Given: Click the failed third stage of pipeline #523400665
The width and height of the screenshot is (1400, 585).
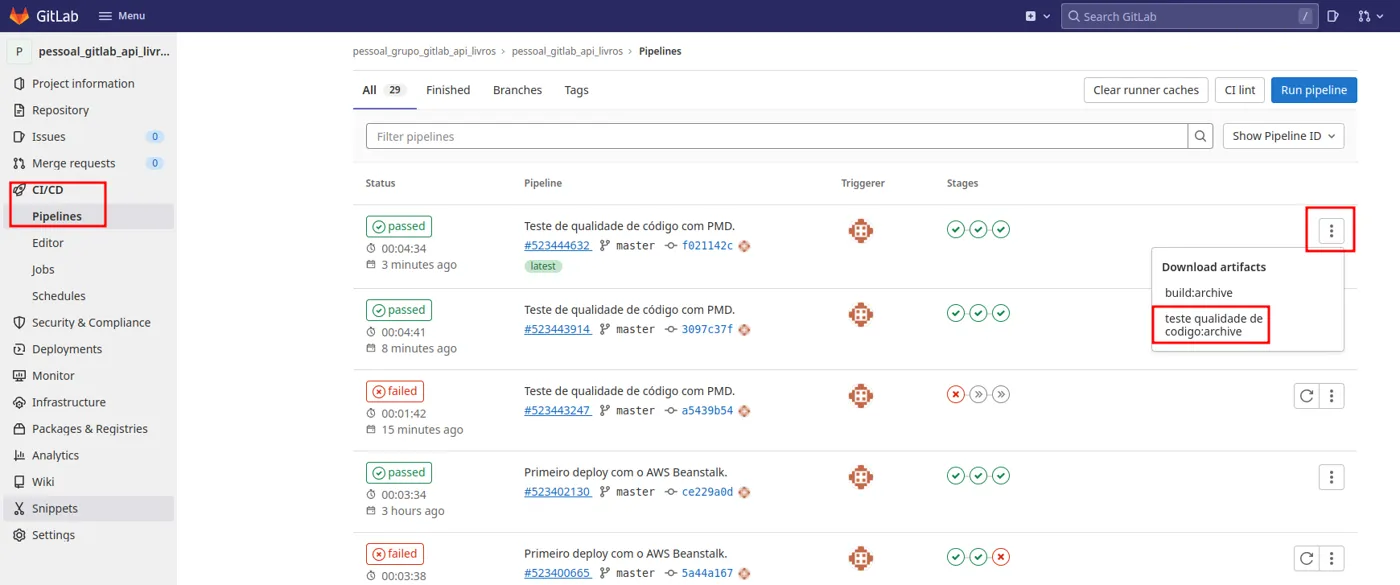Looking at the screenshot, I should coord(1001,557).
